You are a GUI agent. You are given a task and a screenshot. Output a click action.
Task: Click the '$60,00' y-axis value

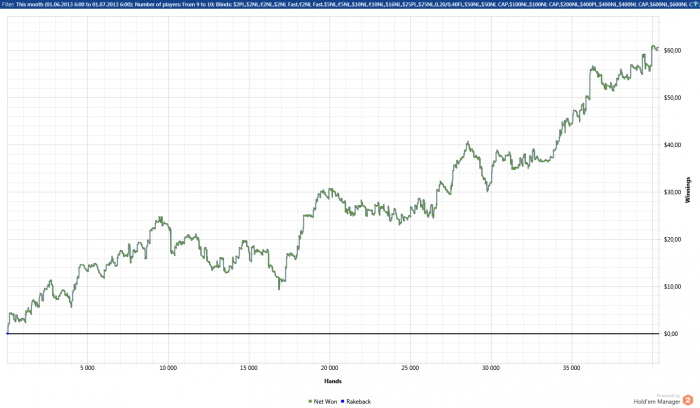point(672,50)
